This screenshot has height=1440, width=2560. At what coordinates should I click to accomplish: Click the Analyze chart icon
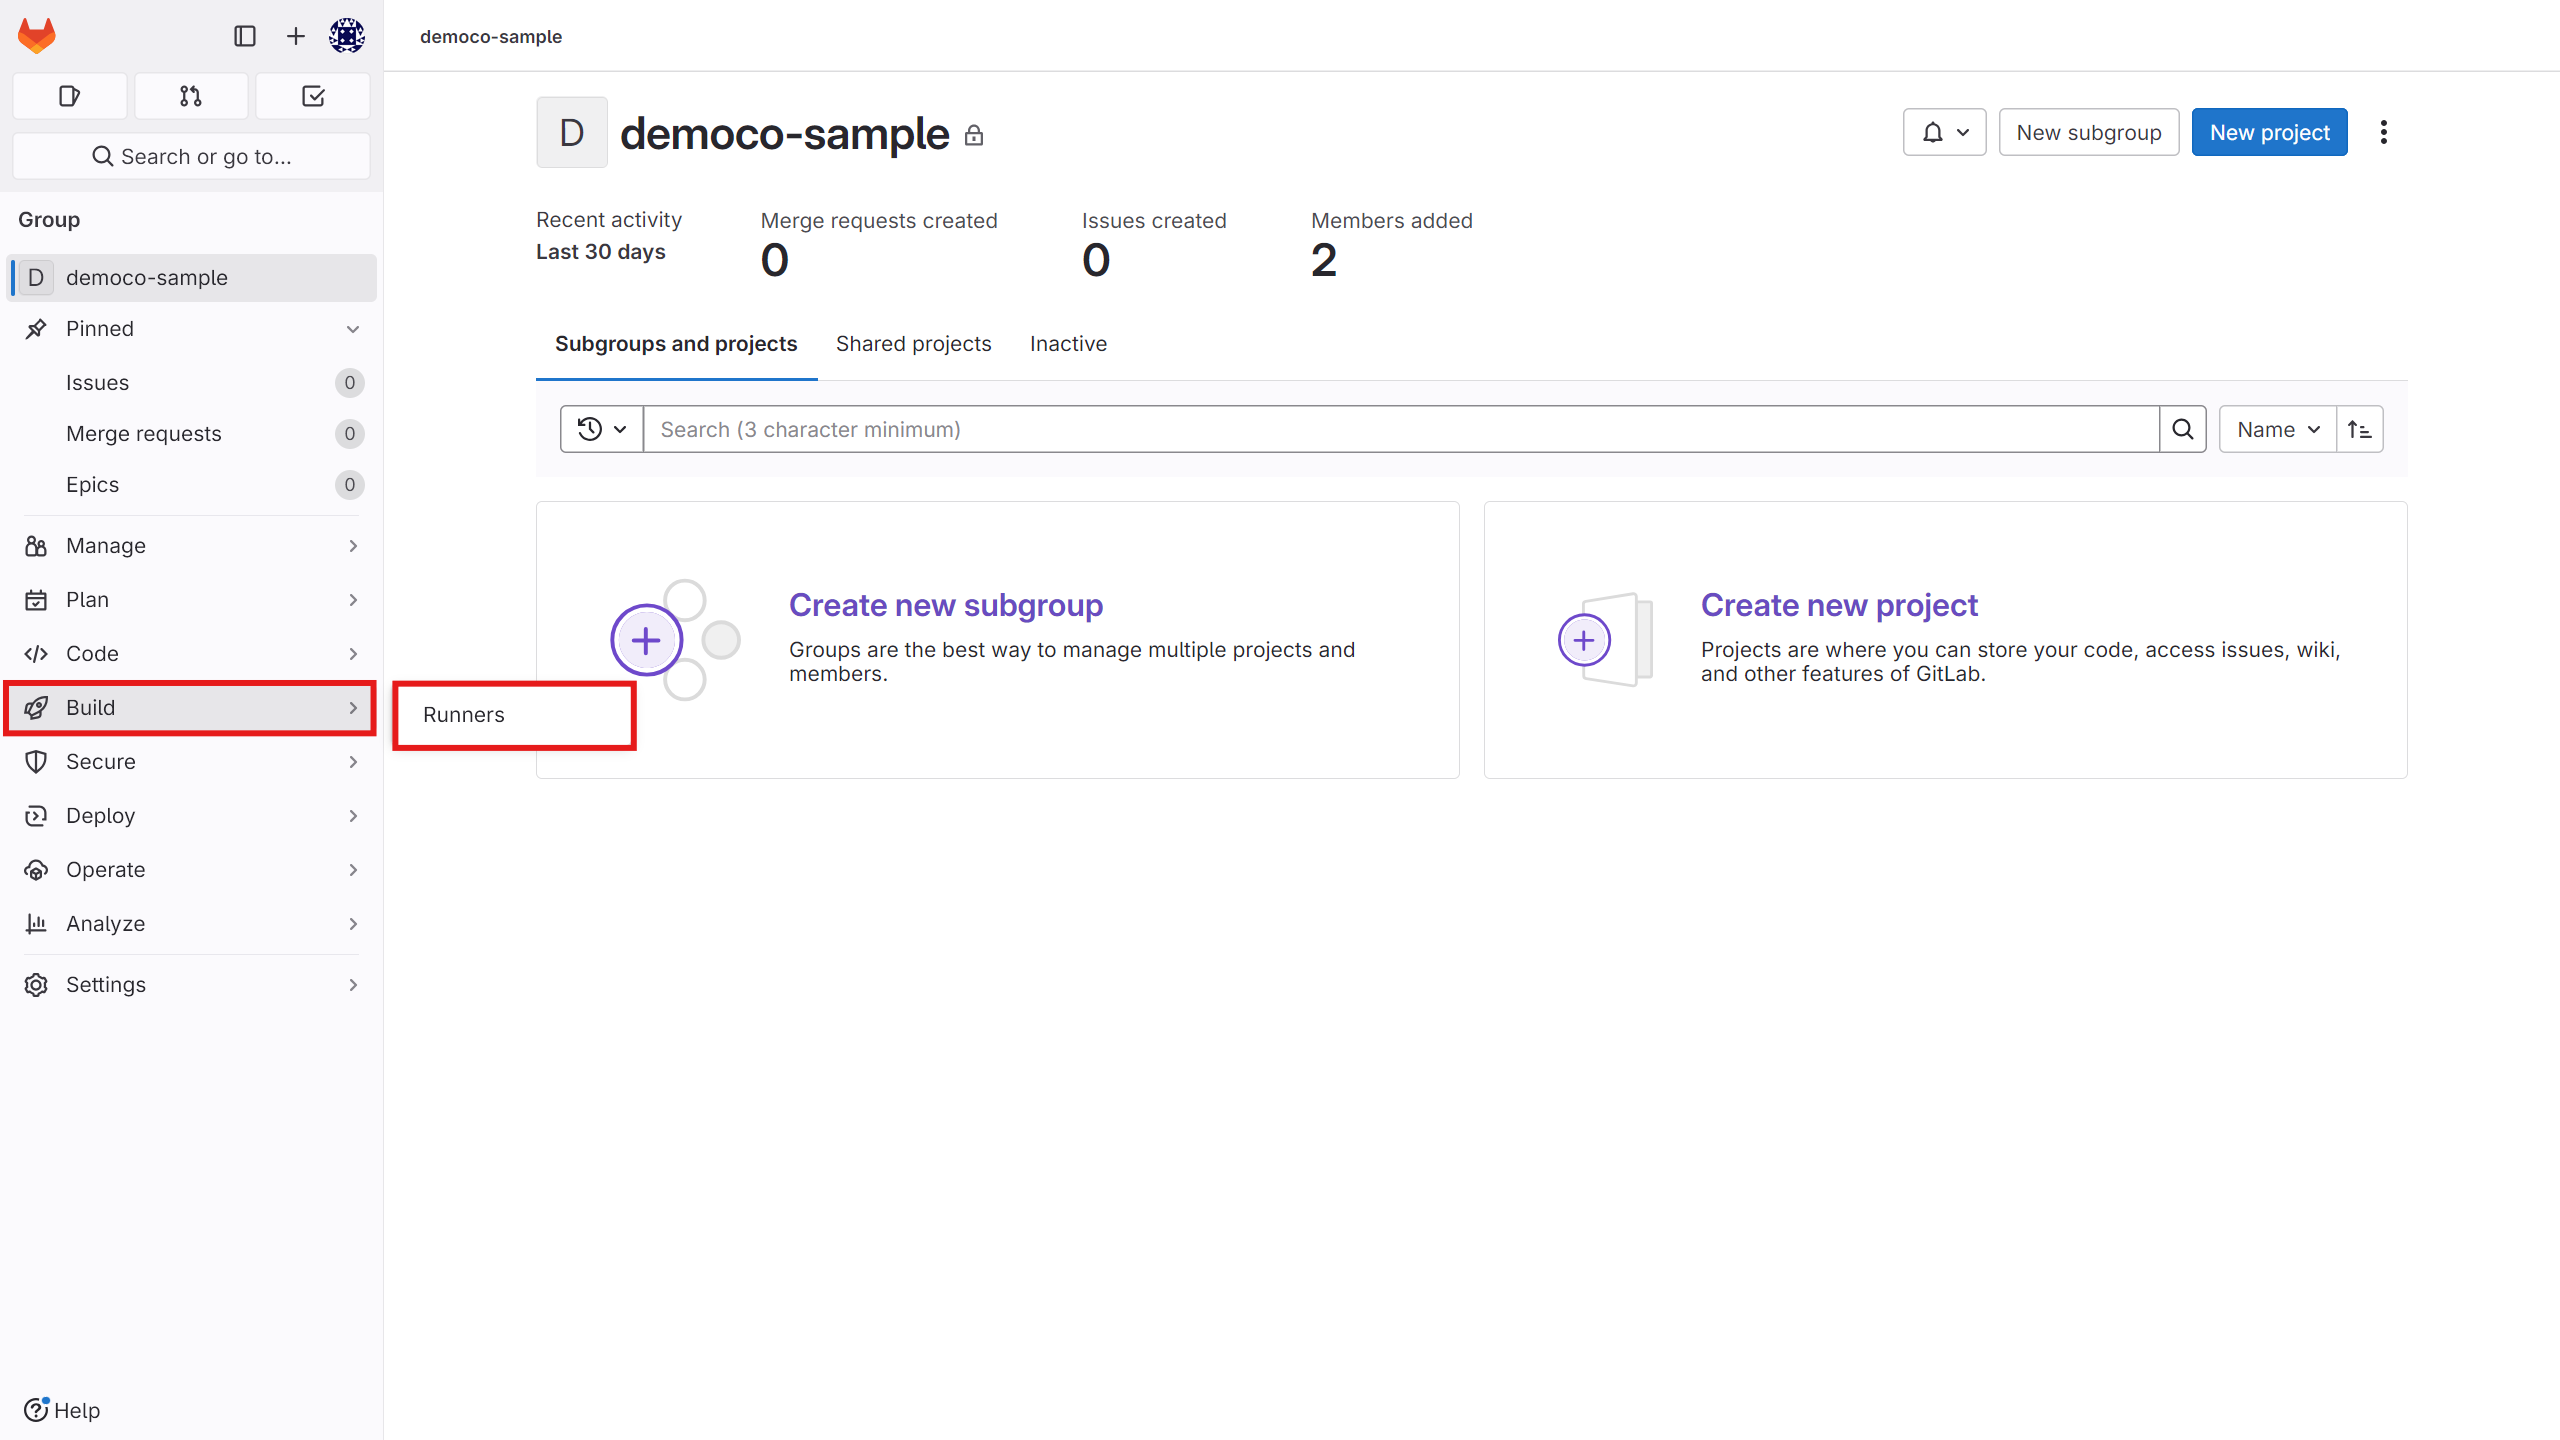tap(36, 924)
